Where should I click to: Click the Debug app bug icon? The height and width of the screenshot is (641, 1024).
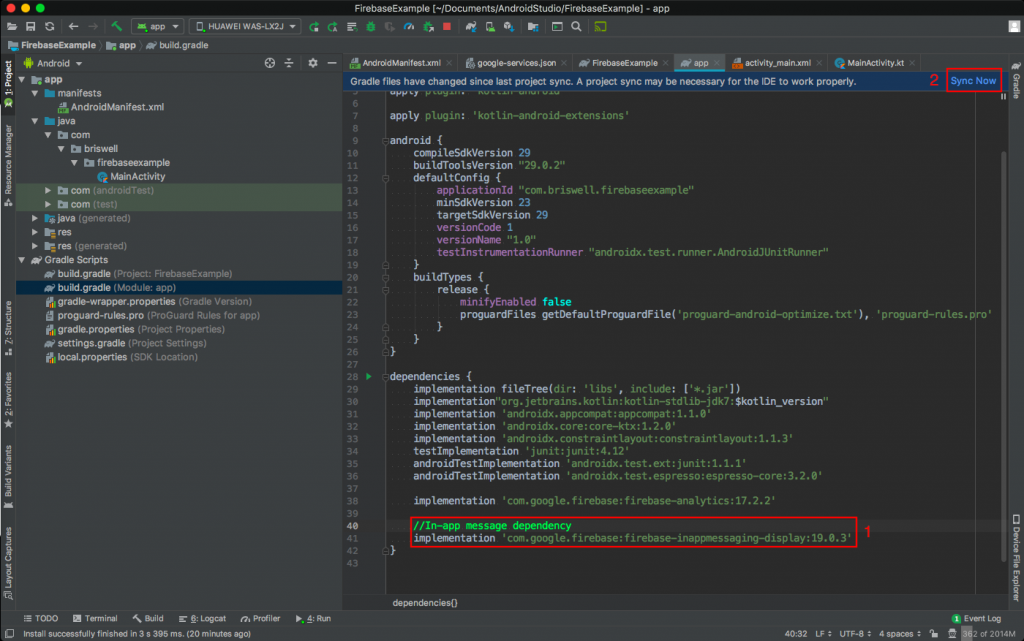tap(371, 27)
